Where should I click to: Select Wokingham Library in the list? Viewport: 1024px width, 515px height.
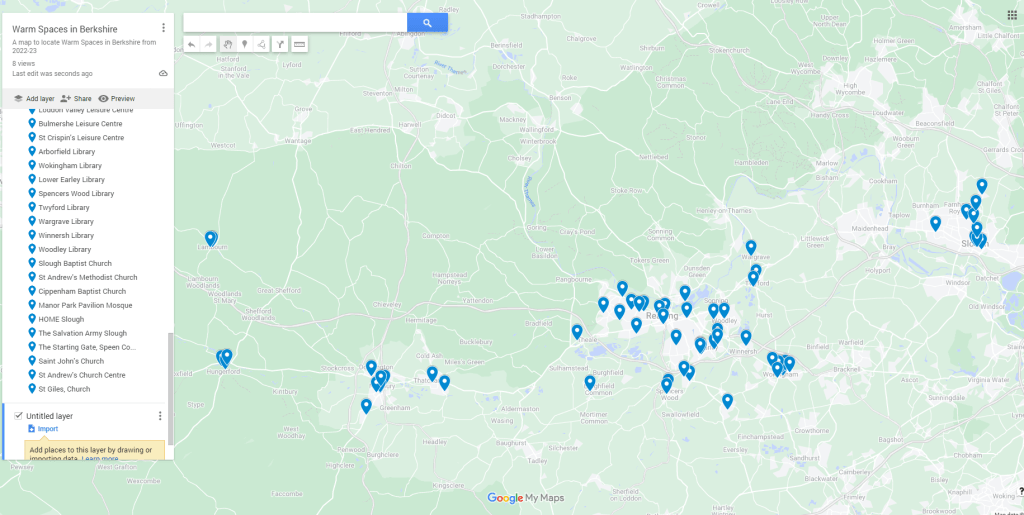coord(70,165)
